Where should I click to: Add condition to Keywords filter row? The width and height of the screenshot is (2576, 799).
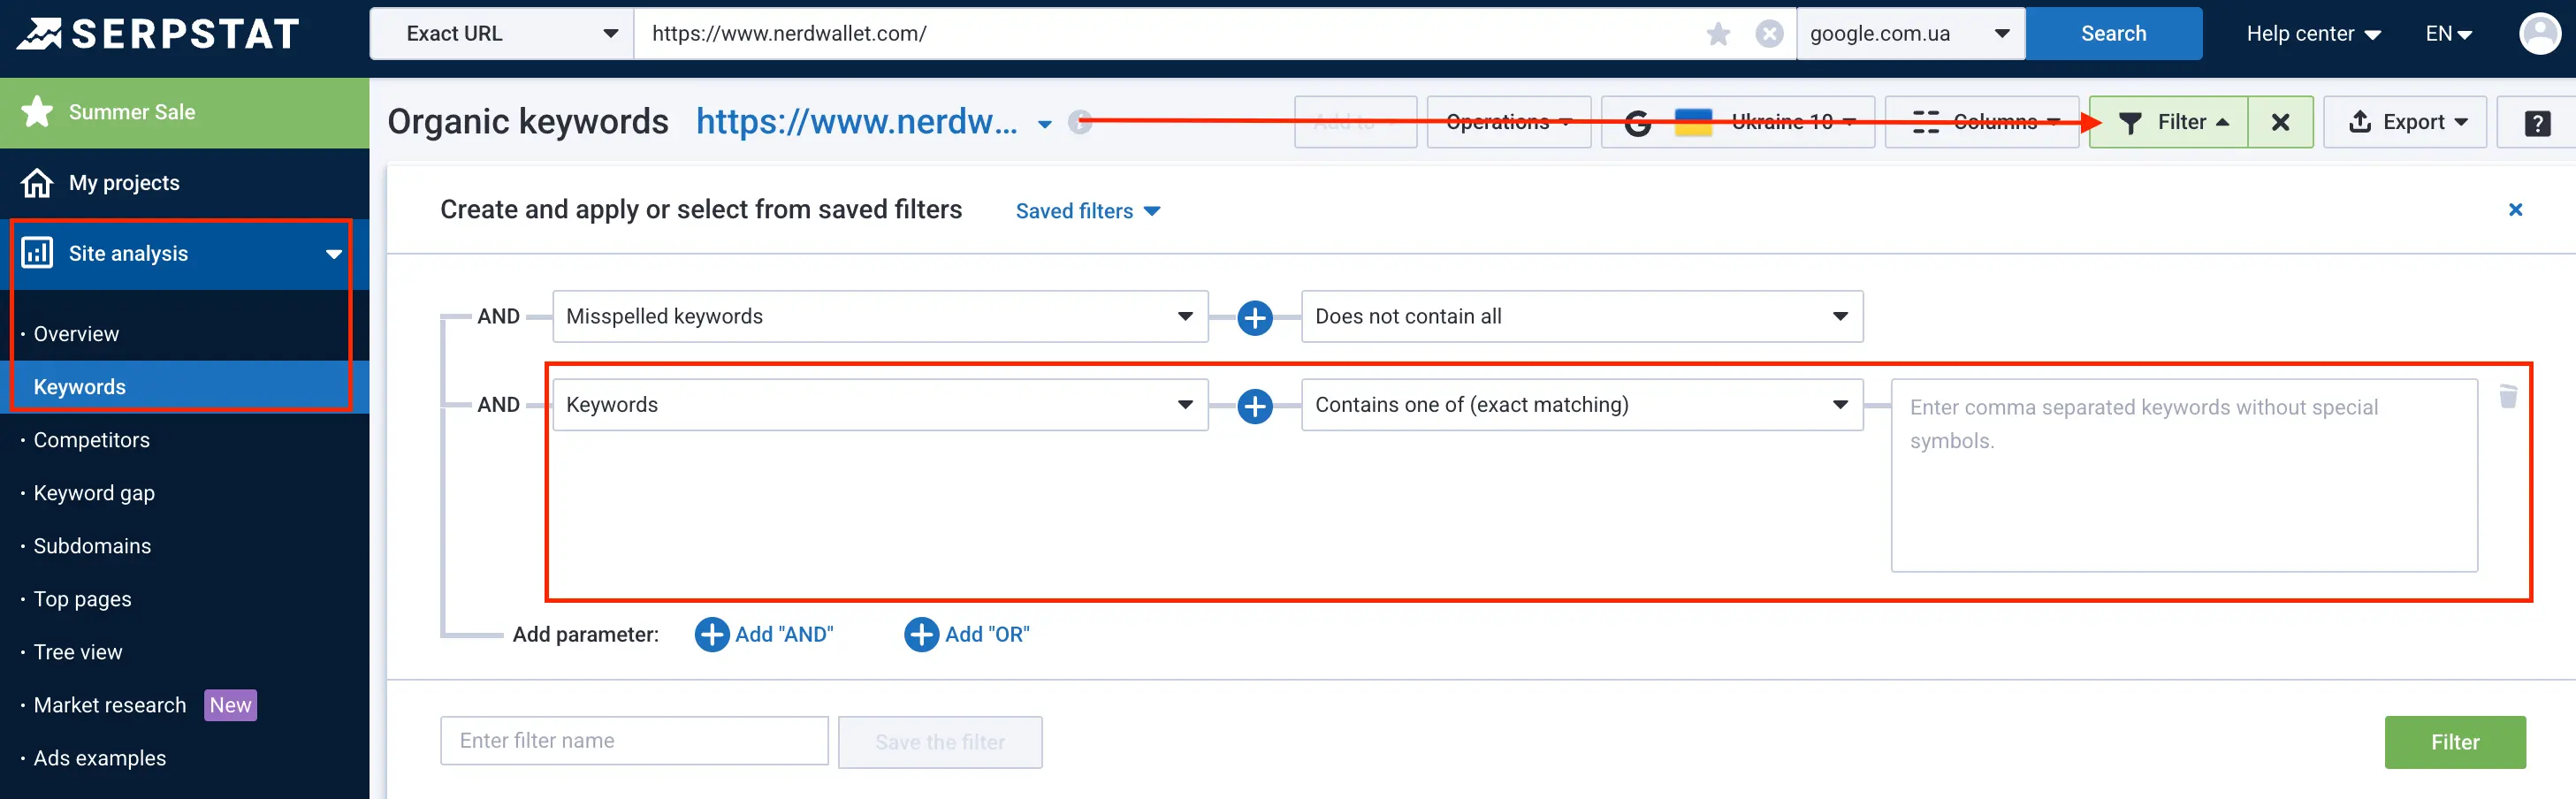point(1254,406)
